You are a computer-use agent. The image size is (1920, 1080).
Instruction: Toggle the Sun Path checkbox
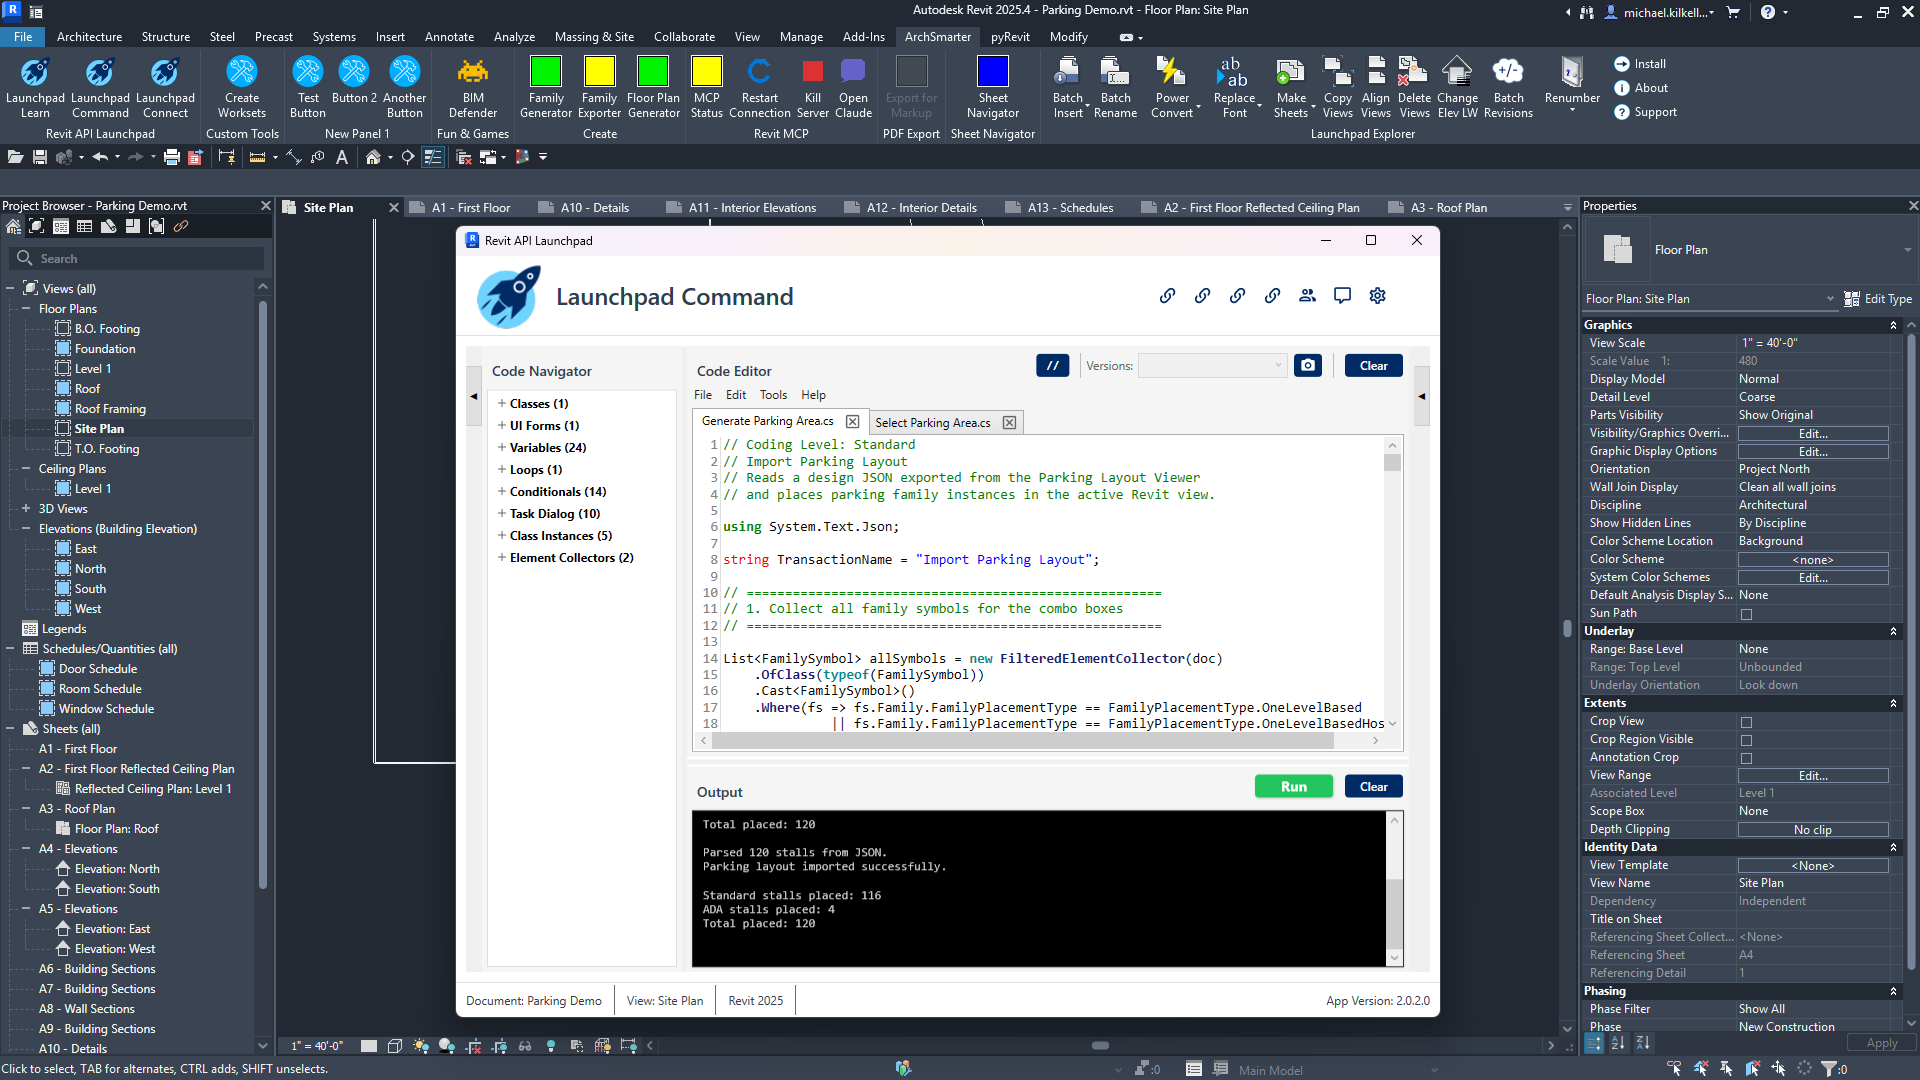point(1746,614)
